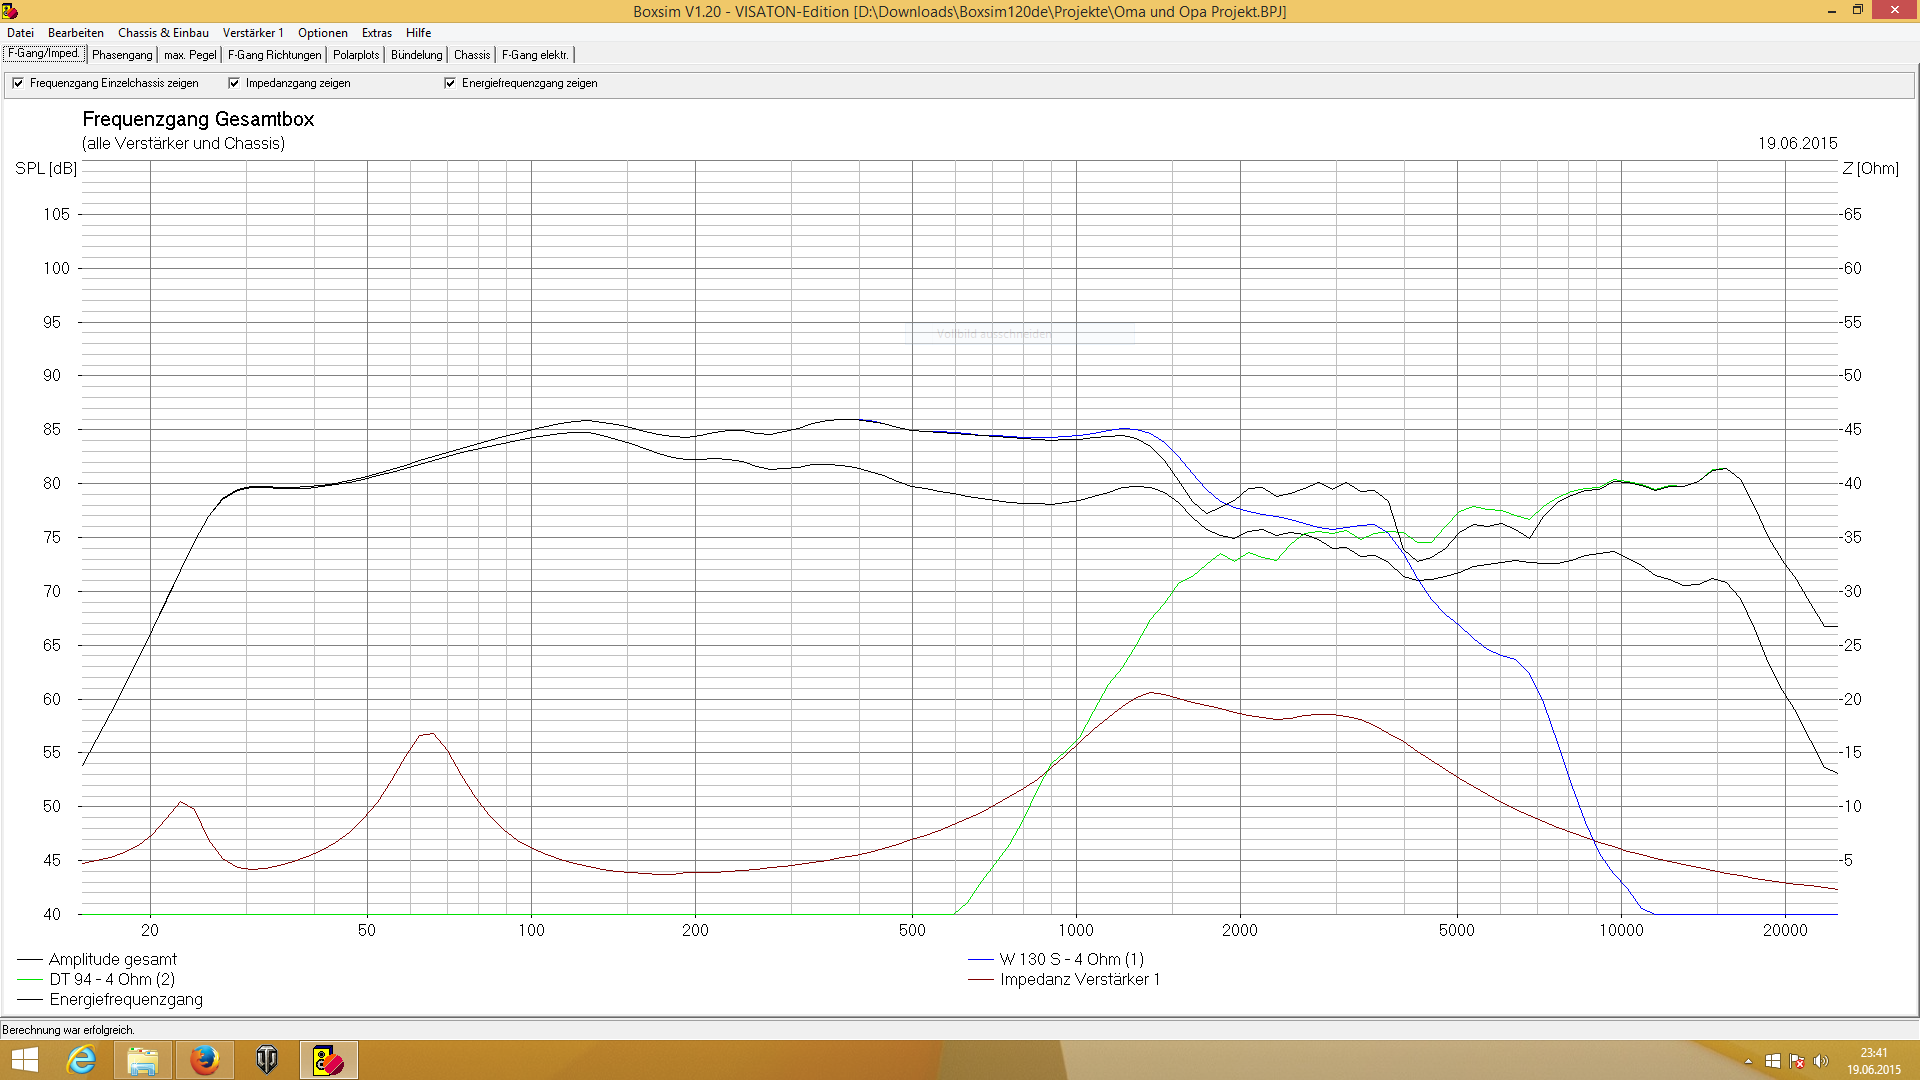
Task: Open the World of Tanks taskbar icon
Action: click(267, 1060)
